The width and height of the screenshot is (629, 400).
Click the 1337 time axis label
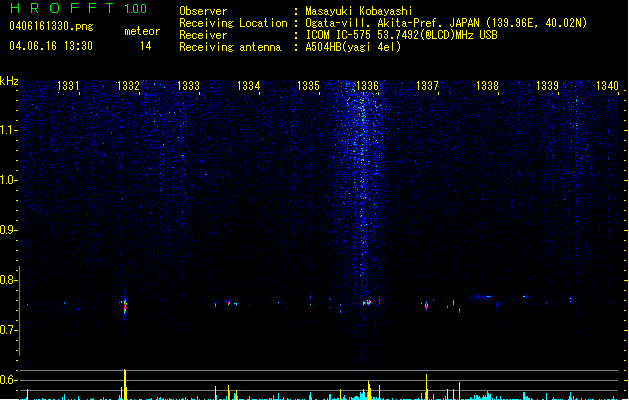click(427, 86)
